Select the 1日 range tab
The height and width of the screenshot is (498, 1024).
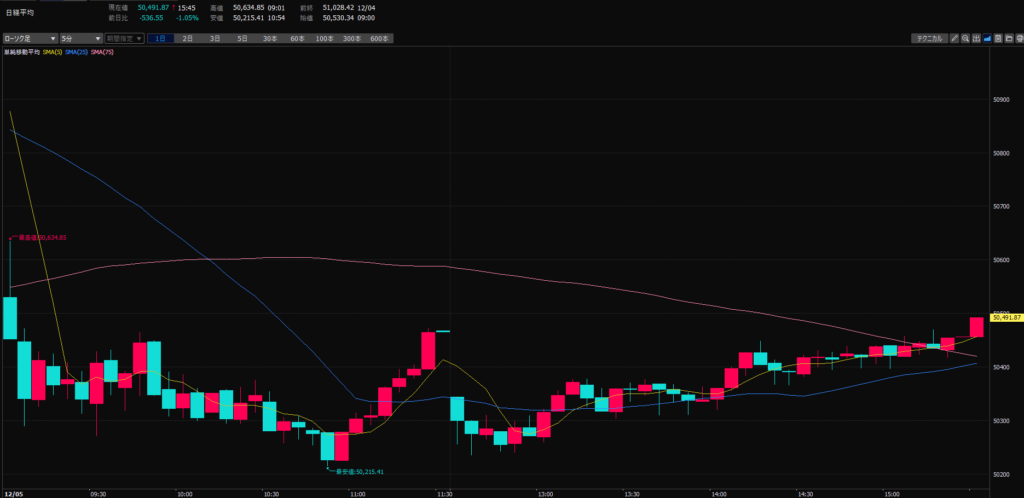[x=159, y=38]
